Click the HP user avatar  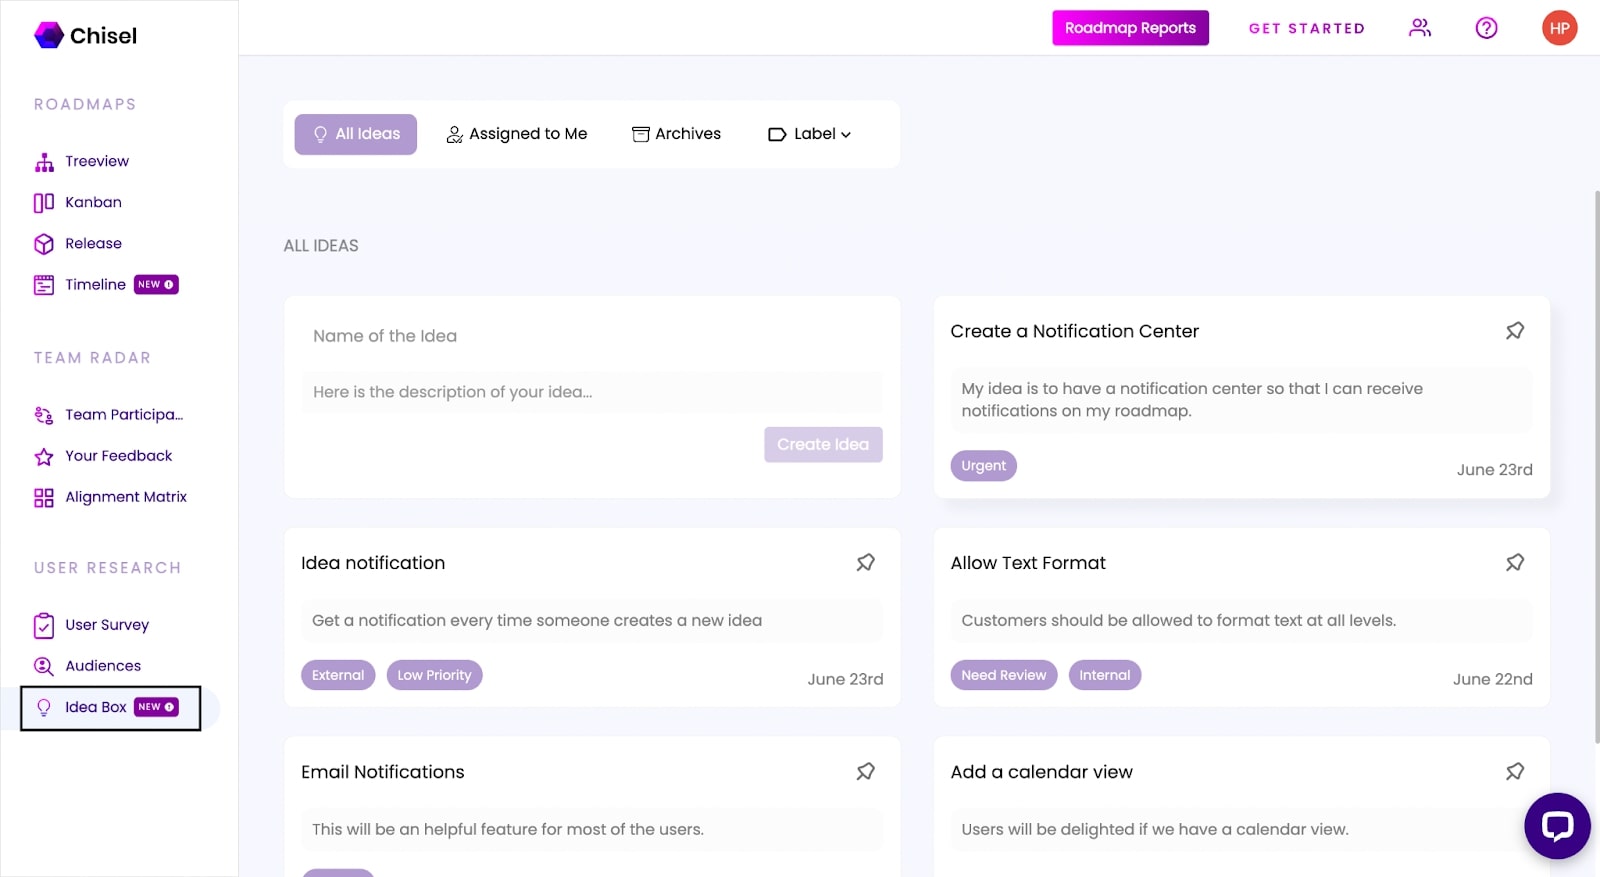[x=1560, y=28]
